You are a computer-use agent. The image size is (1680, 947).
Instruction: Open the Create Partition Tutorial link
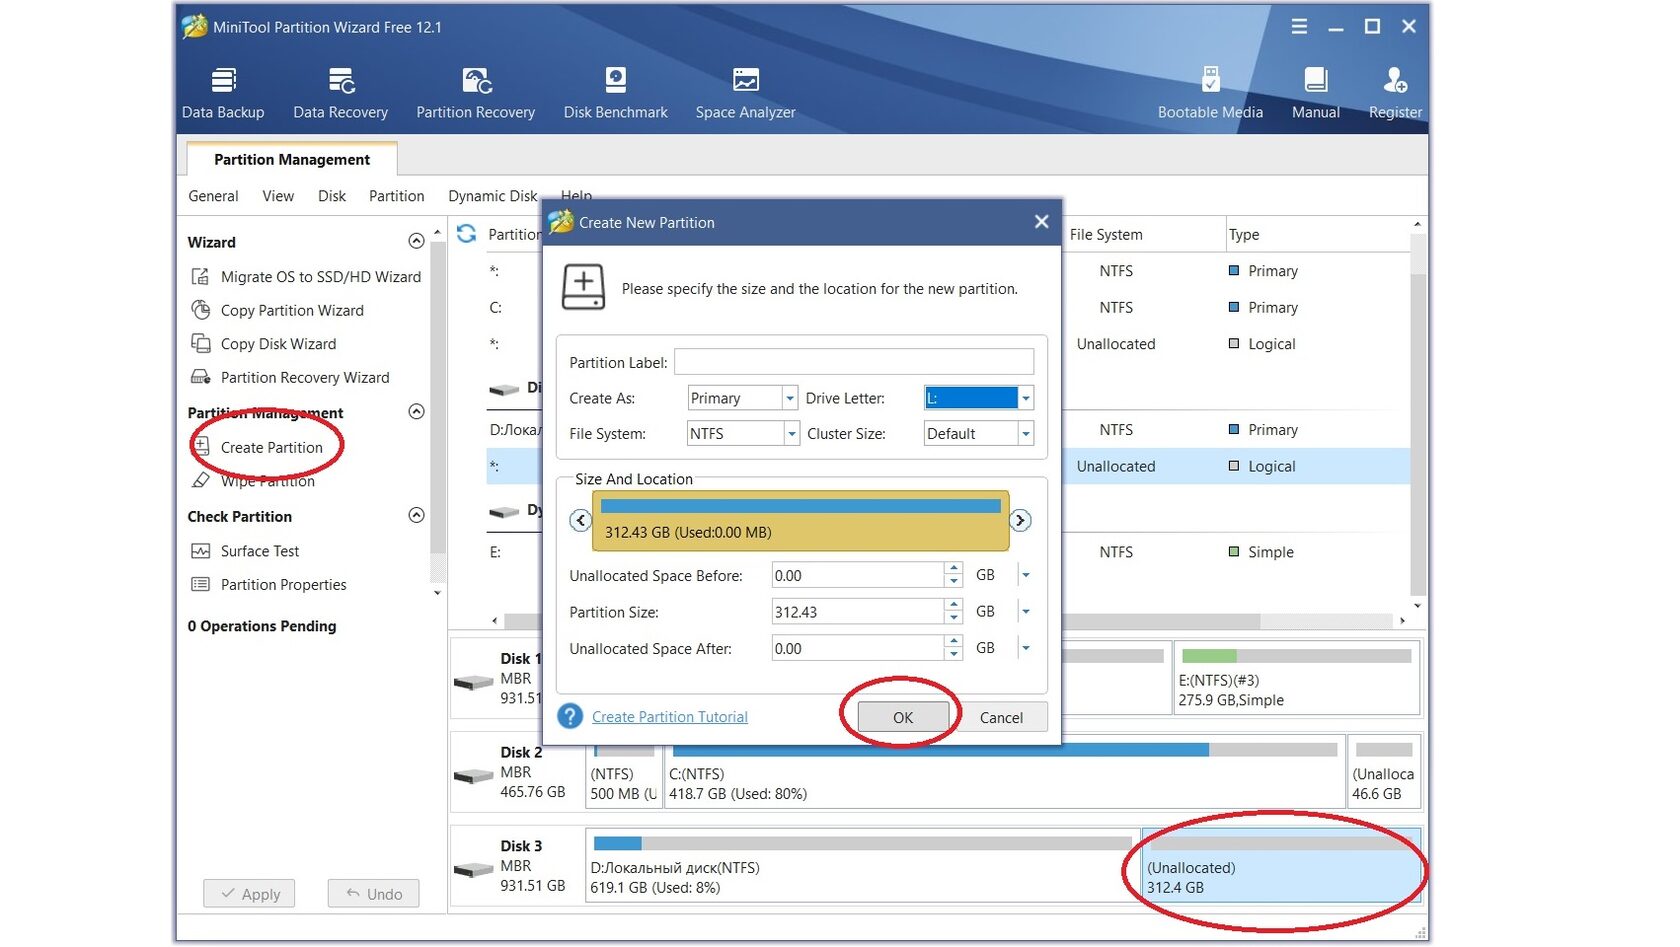[669, 717]
